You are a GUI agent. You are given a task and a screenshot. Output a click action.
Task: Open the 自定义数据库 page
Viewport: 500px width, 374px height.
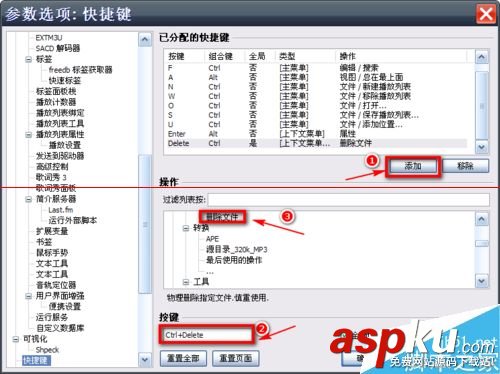click(60, 328)
